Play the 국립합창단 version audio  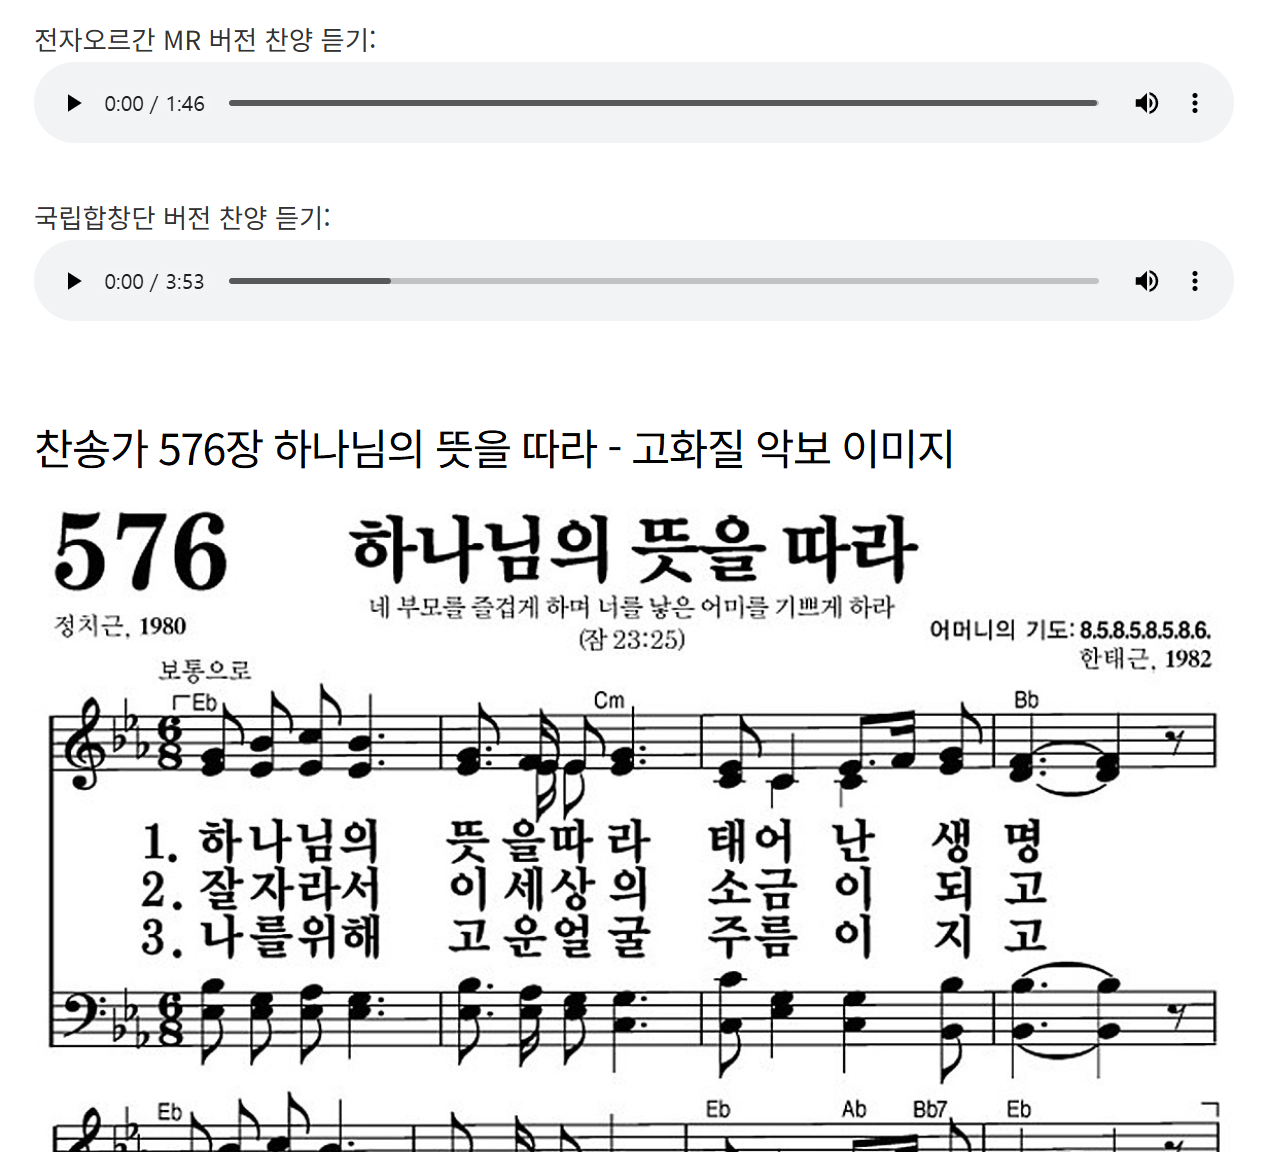point(74,281)
